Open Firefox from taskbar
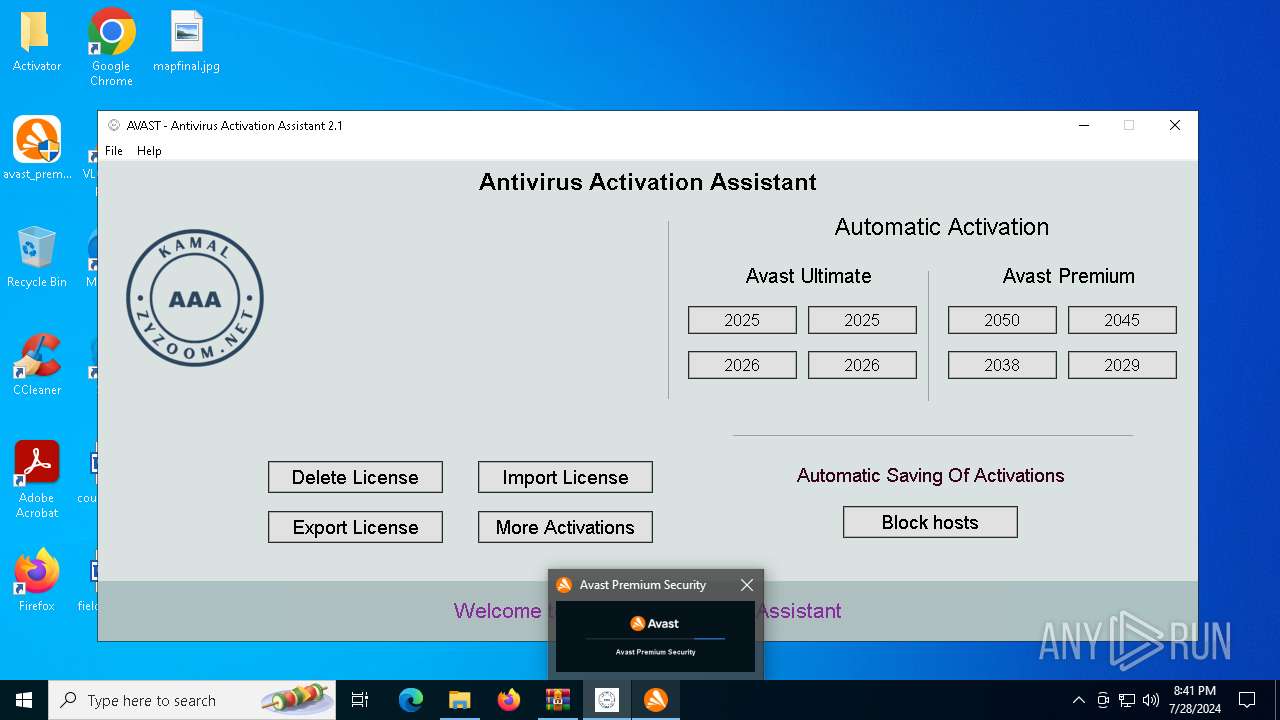Screen dimensions: 1280x720 pyautogui.click(x=509, y=700)
